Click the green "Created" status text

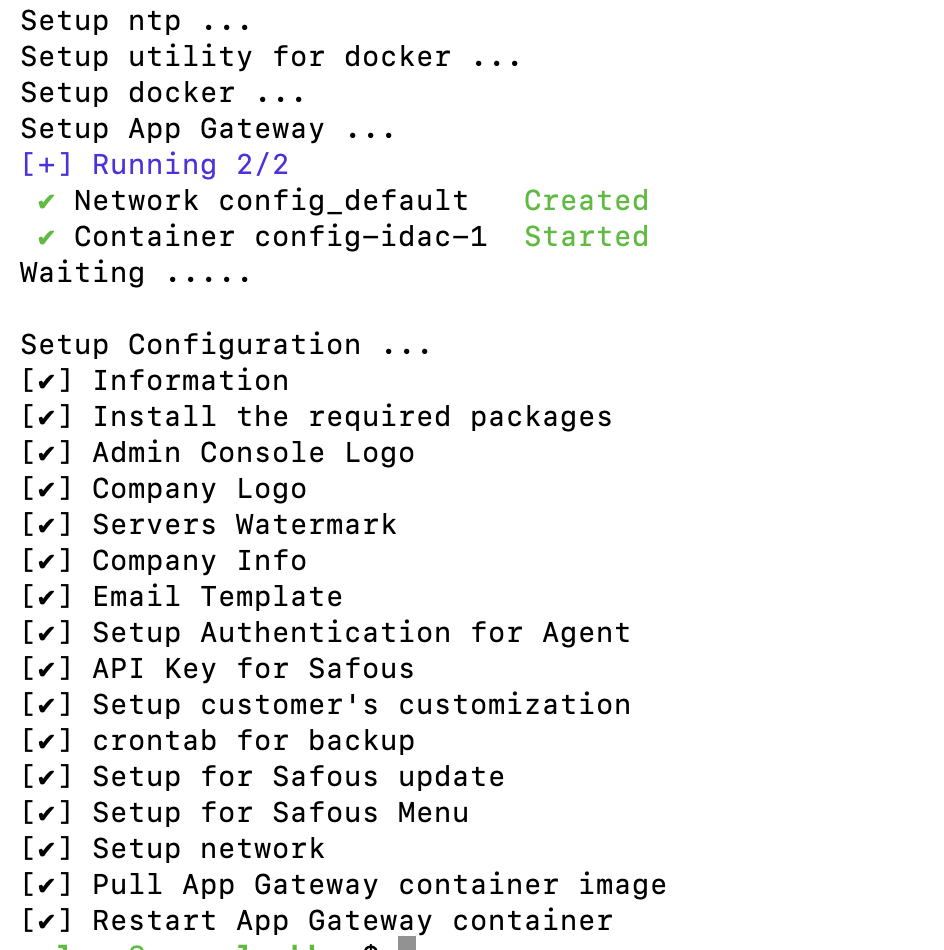coord(586,201)
